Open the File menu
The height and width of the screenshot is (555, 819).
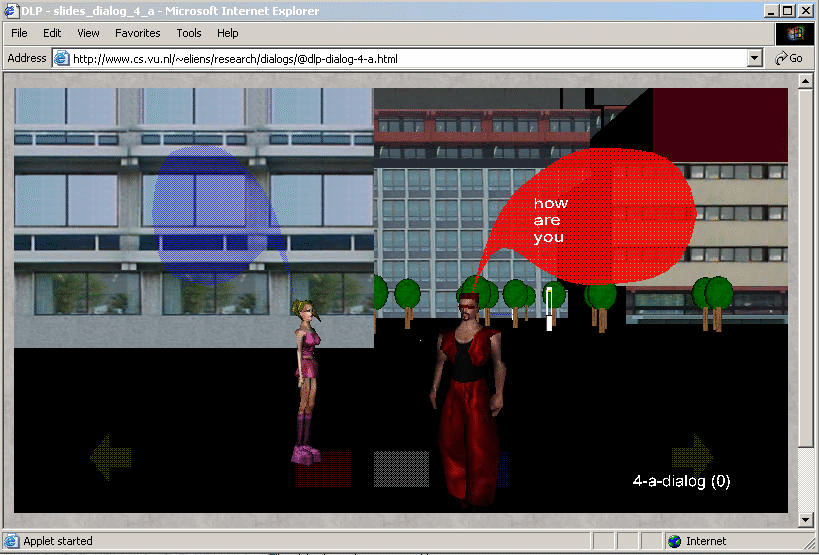[19, 33]
